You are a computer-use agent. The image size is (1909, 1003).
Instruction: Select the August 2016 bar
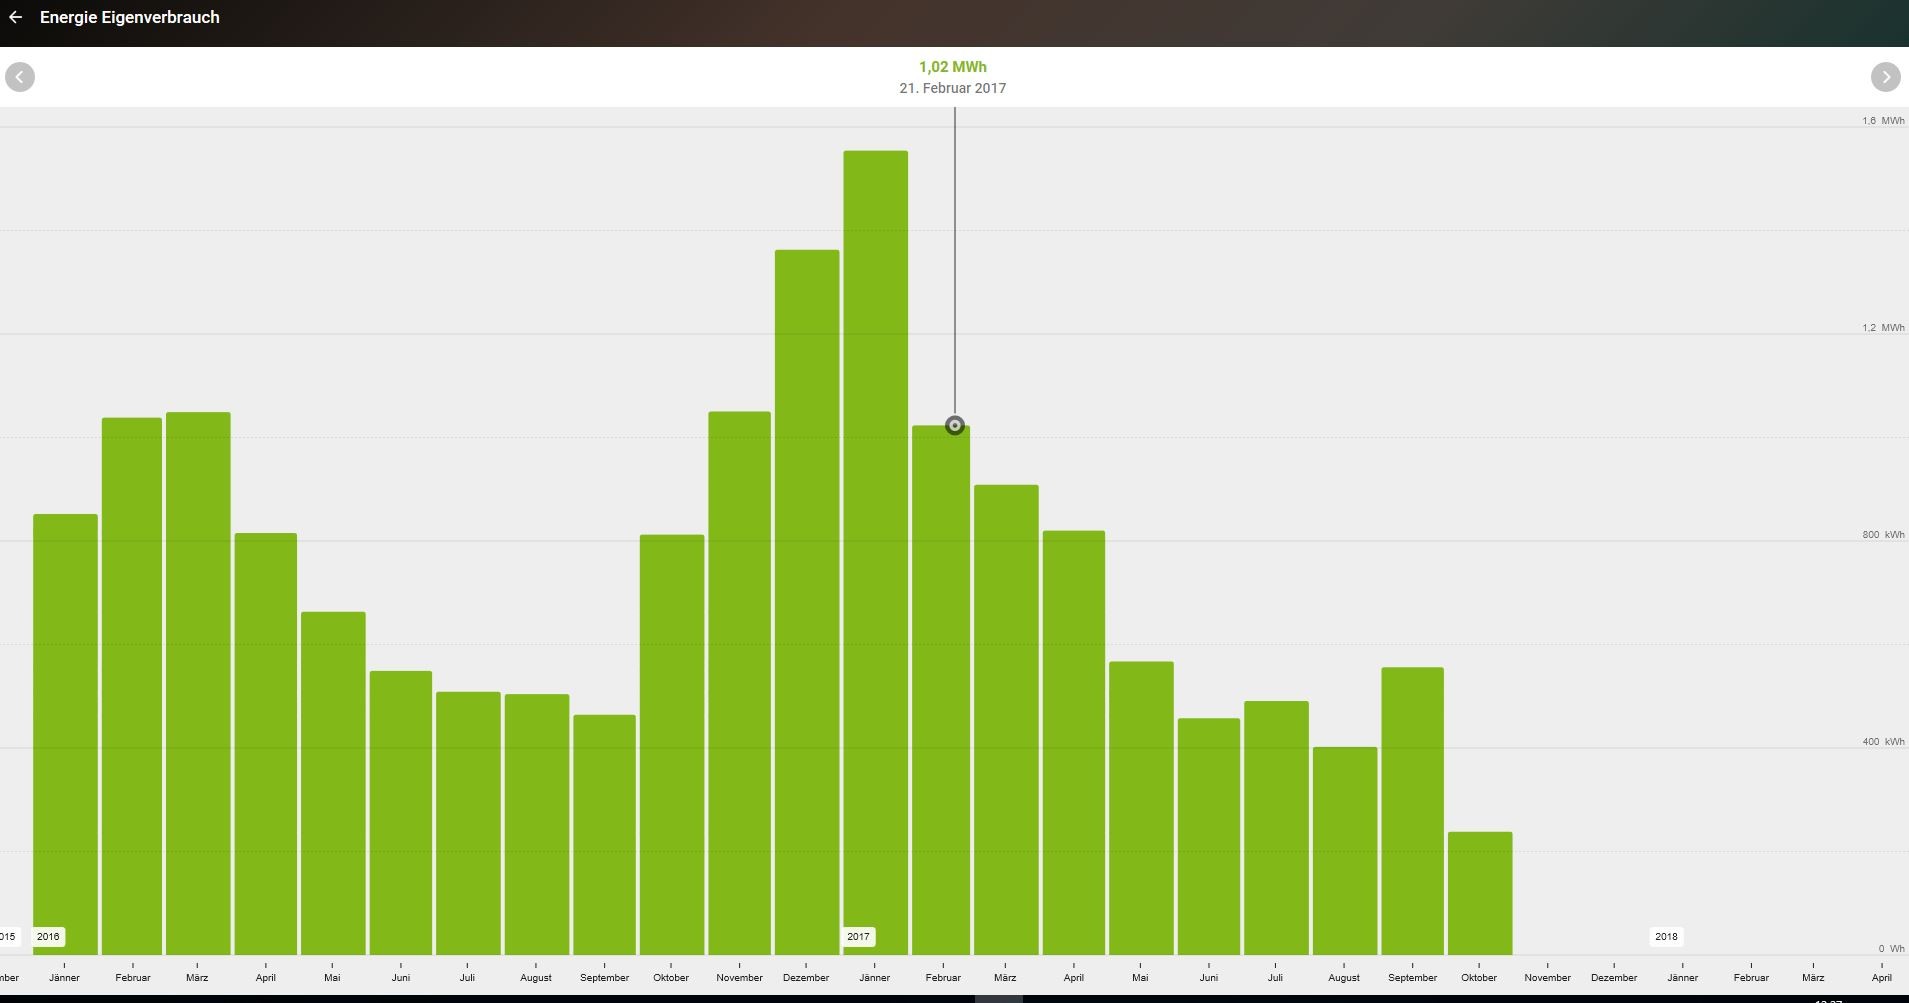[x=537, y=825]
